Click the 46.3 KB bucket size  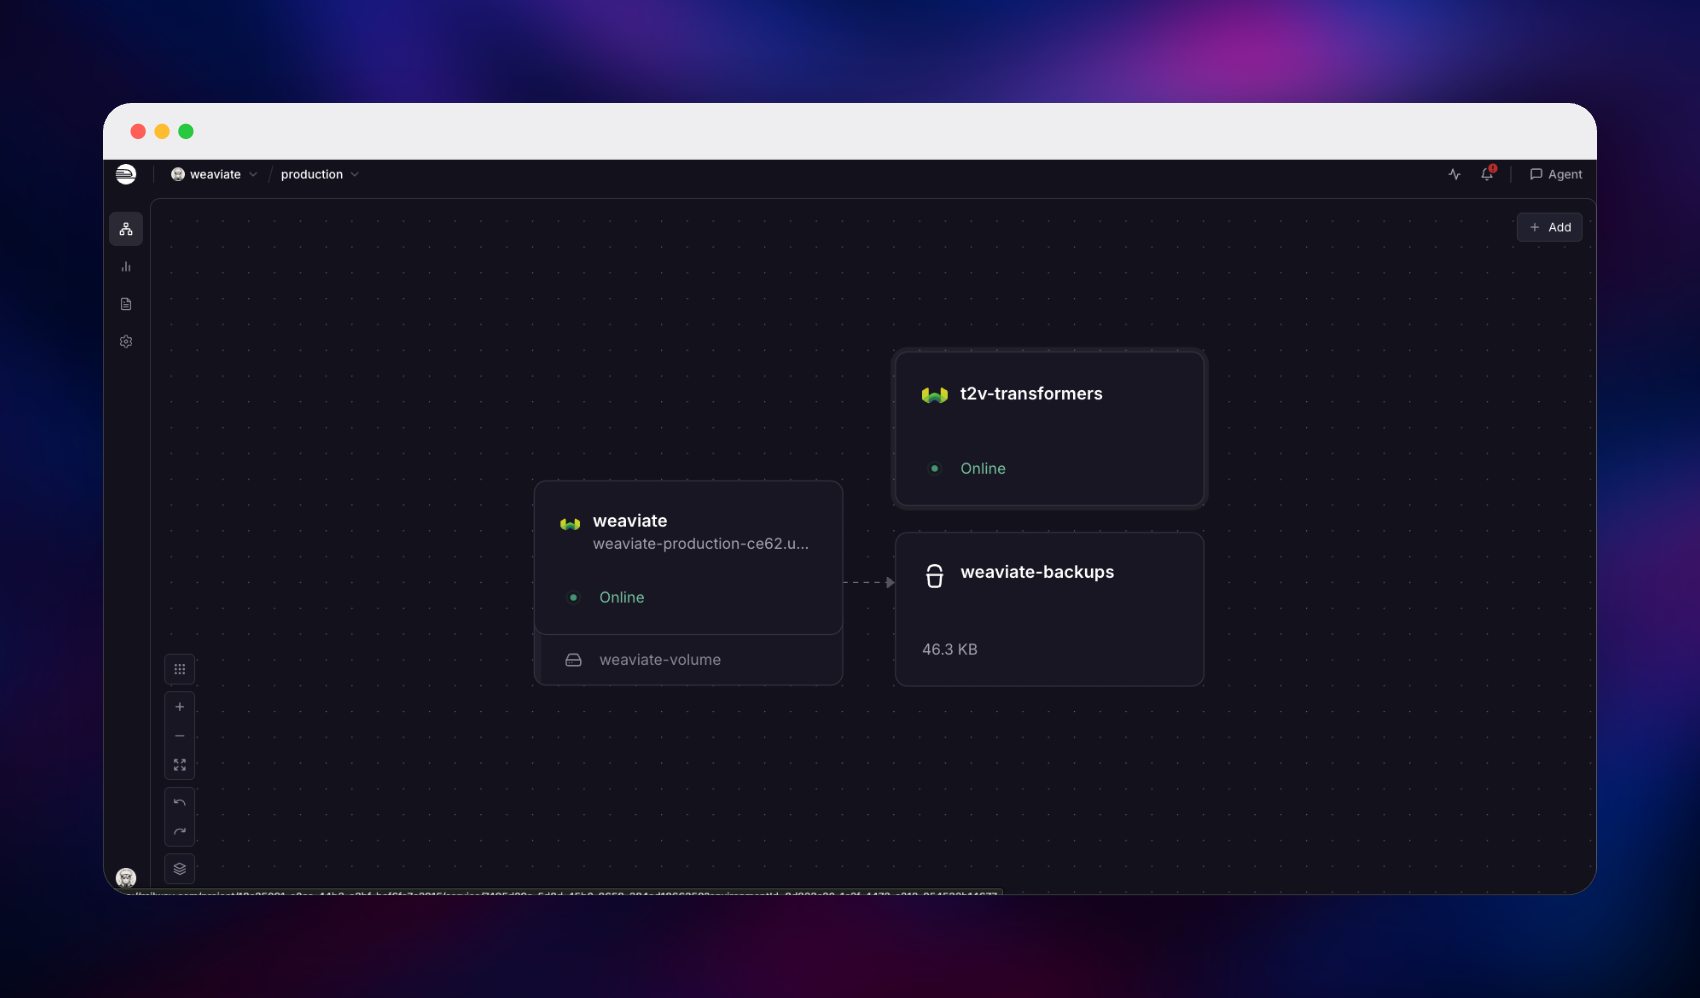tap(950, 650)
